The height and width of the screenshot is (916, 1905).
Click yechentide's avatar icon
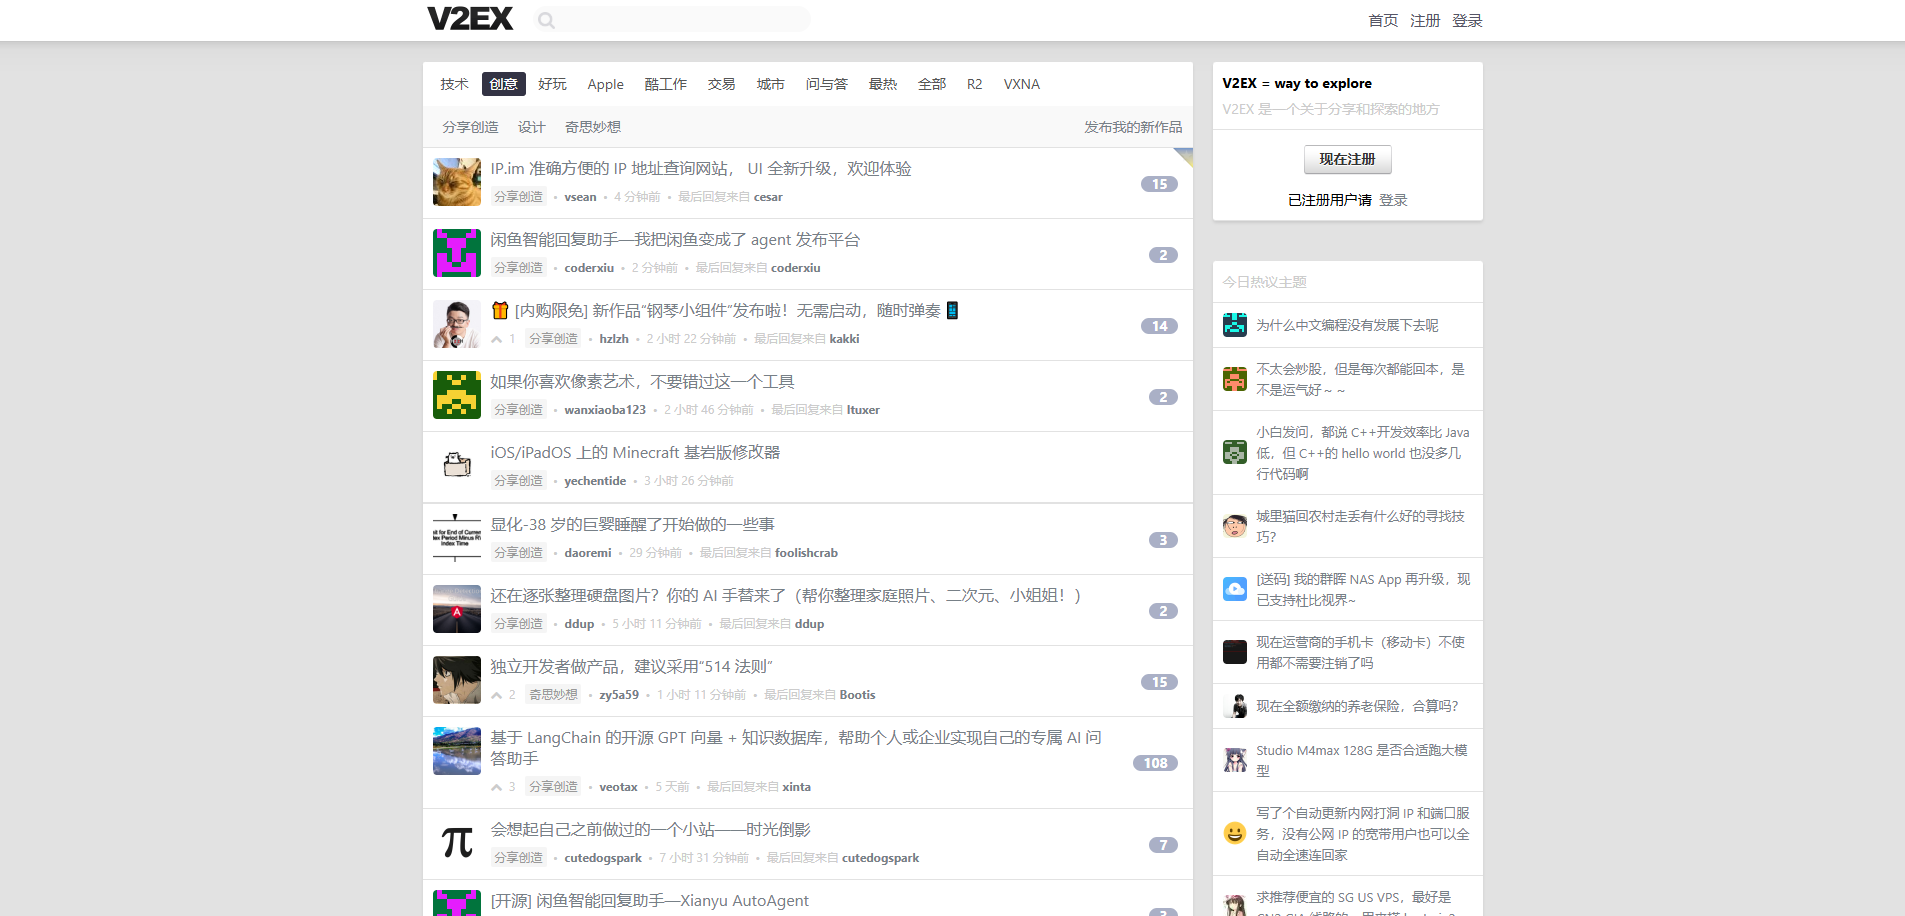(x=456, y=465)
